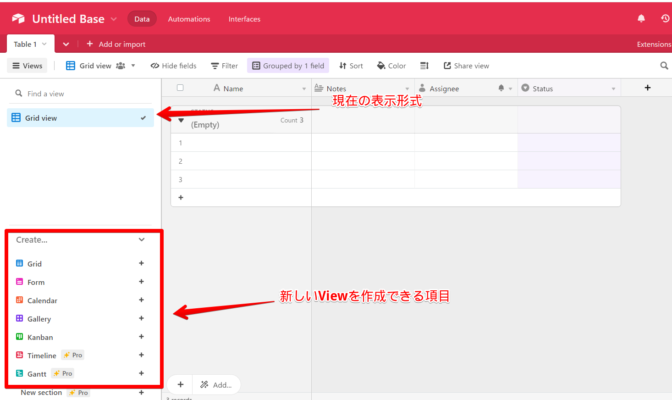
Task: Click the search magnifier in the toolbar
Action: tap(664, 66)
